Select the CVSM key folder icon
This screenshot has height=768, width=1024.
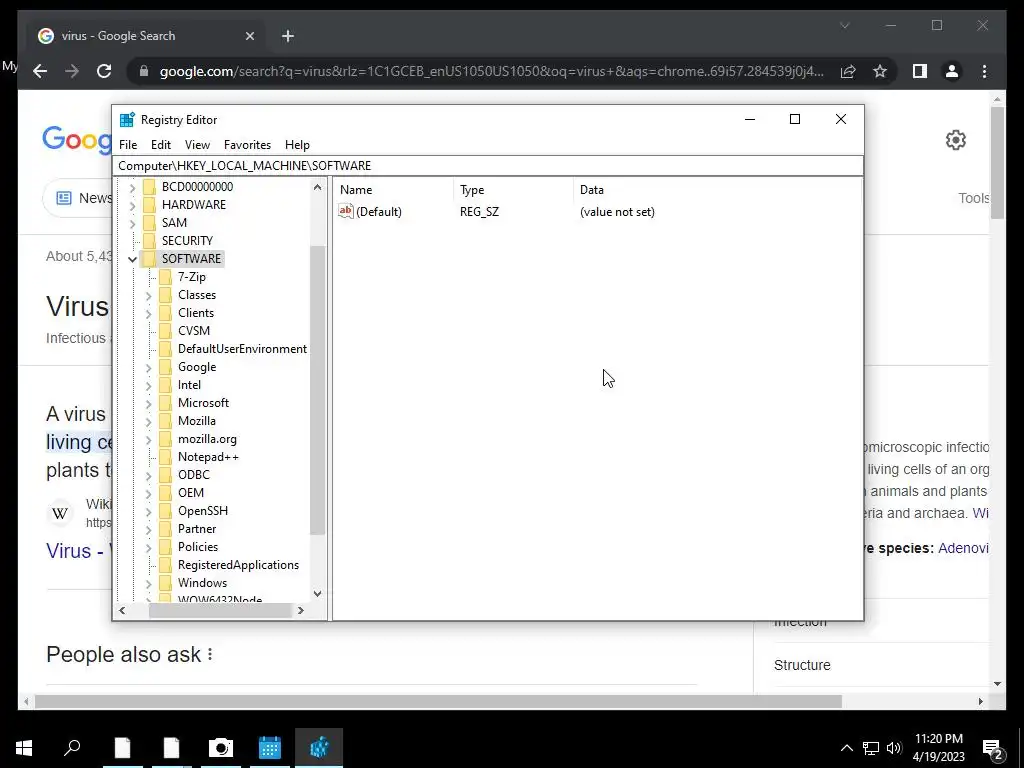click(165, 331)
